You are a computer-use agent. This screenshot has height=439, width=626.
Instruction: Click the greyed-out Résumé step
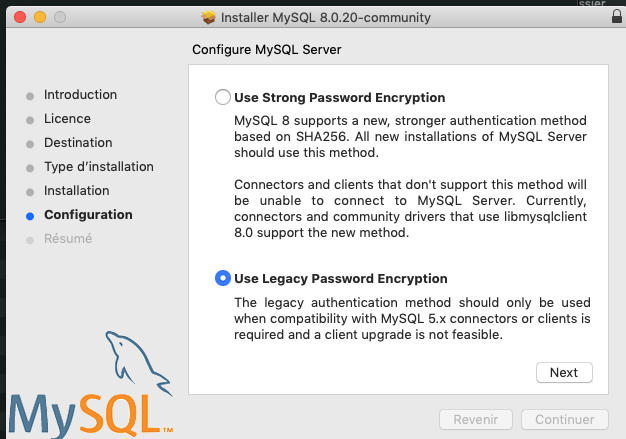(68, 239)
